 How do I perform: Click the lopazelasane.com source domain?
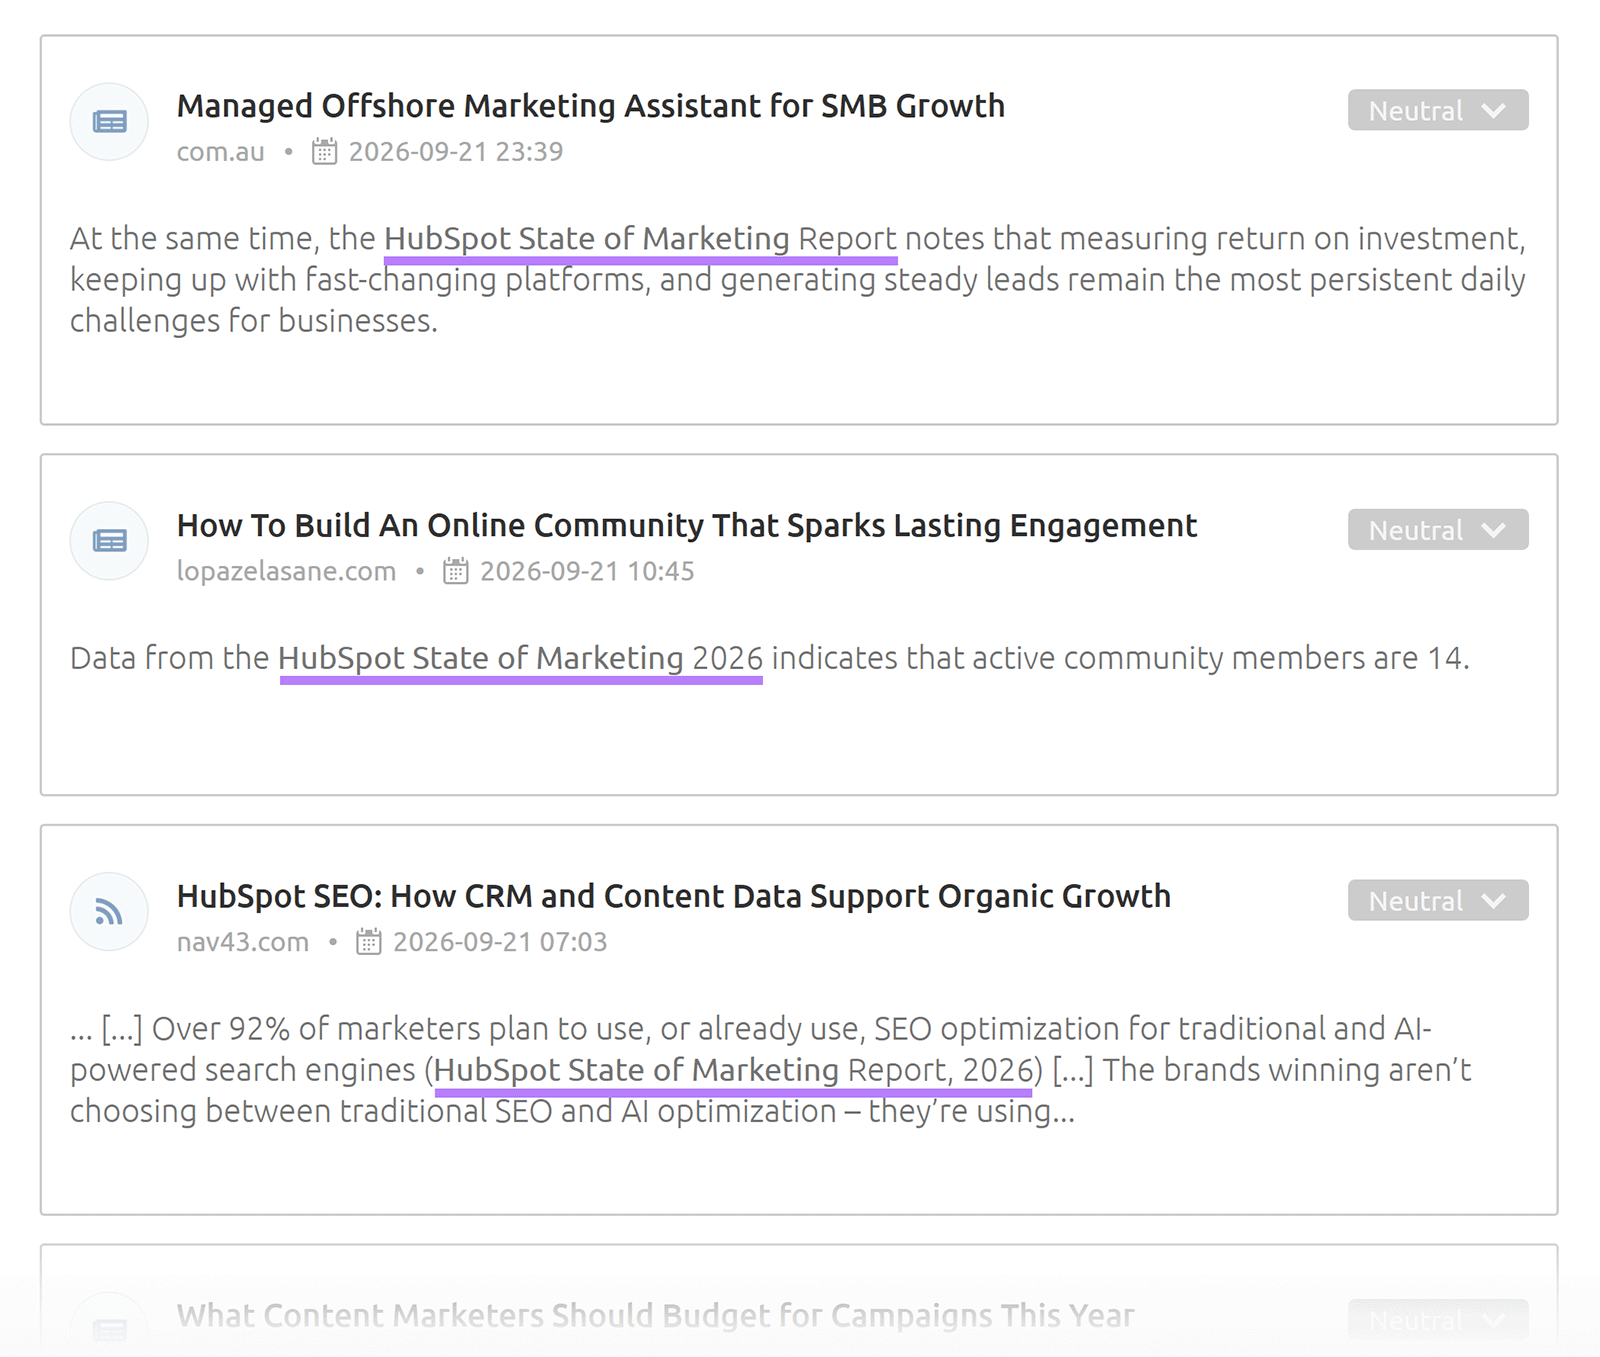pyautogui.click(x=287, y=572)
